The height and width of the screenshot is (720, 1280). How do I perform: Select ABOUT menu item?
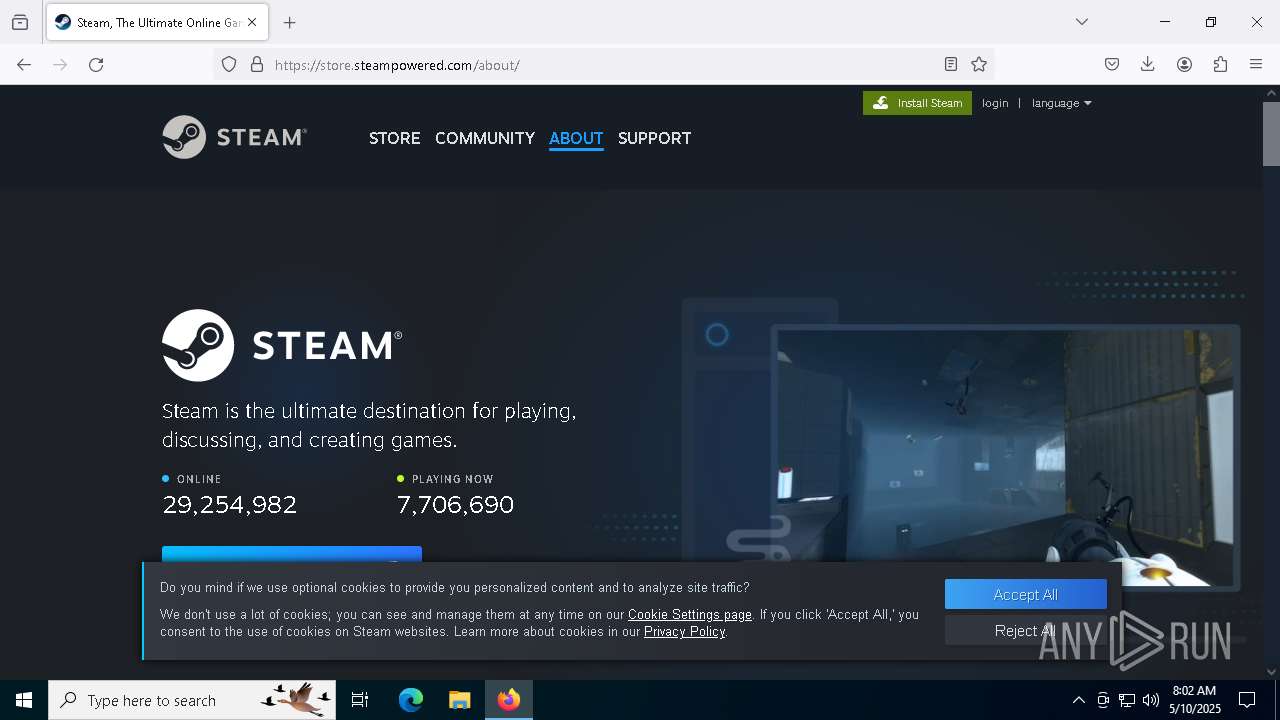576,138
